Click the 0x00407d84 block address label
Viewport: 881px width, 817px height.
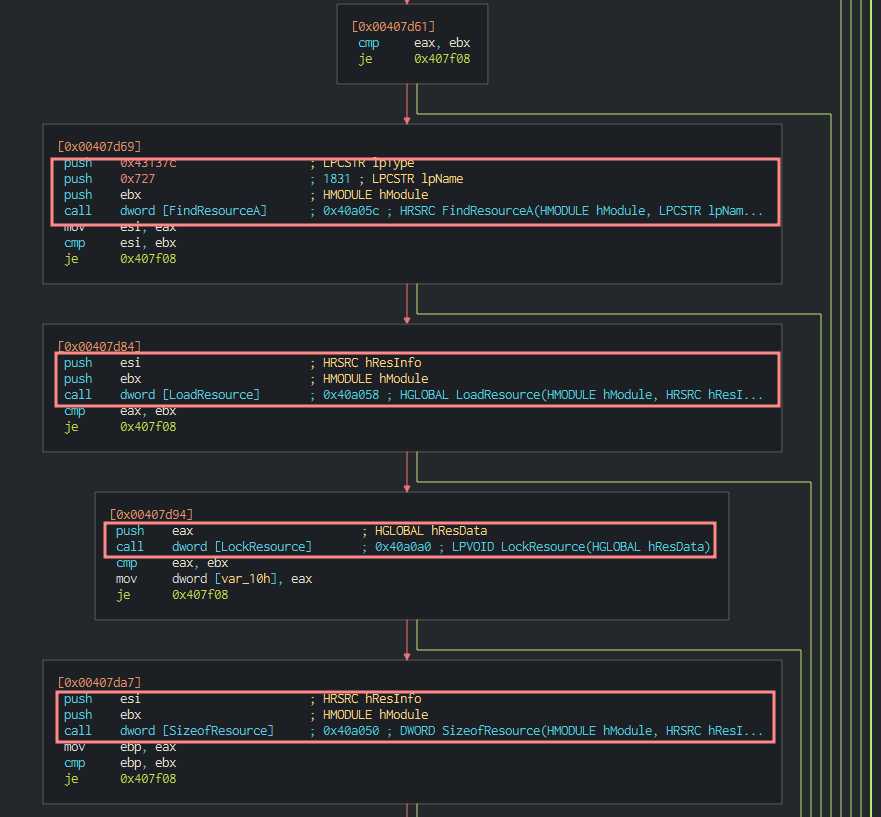point(99,347)
